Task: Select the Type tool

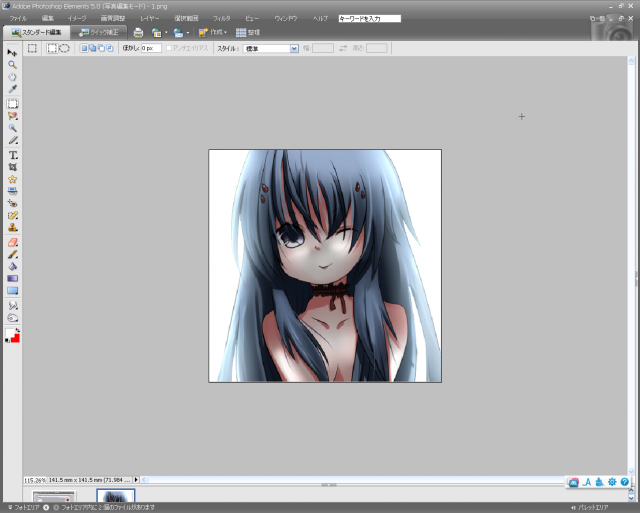Action: [13, 155]
